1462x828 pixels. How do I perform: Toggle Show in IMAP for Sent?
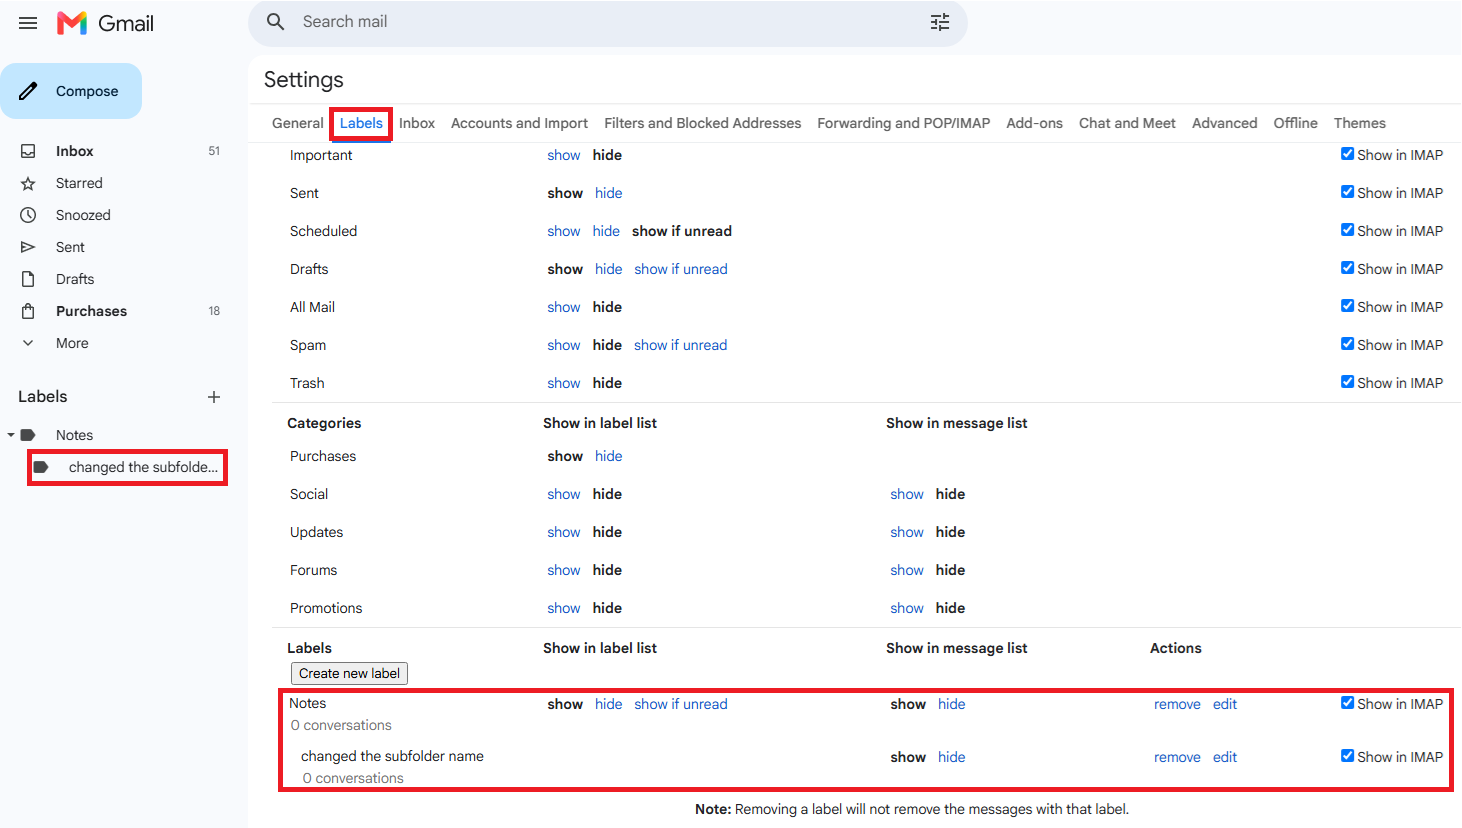pos(1347,192)
